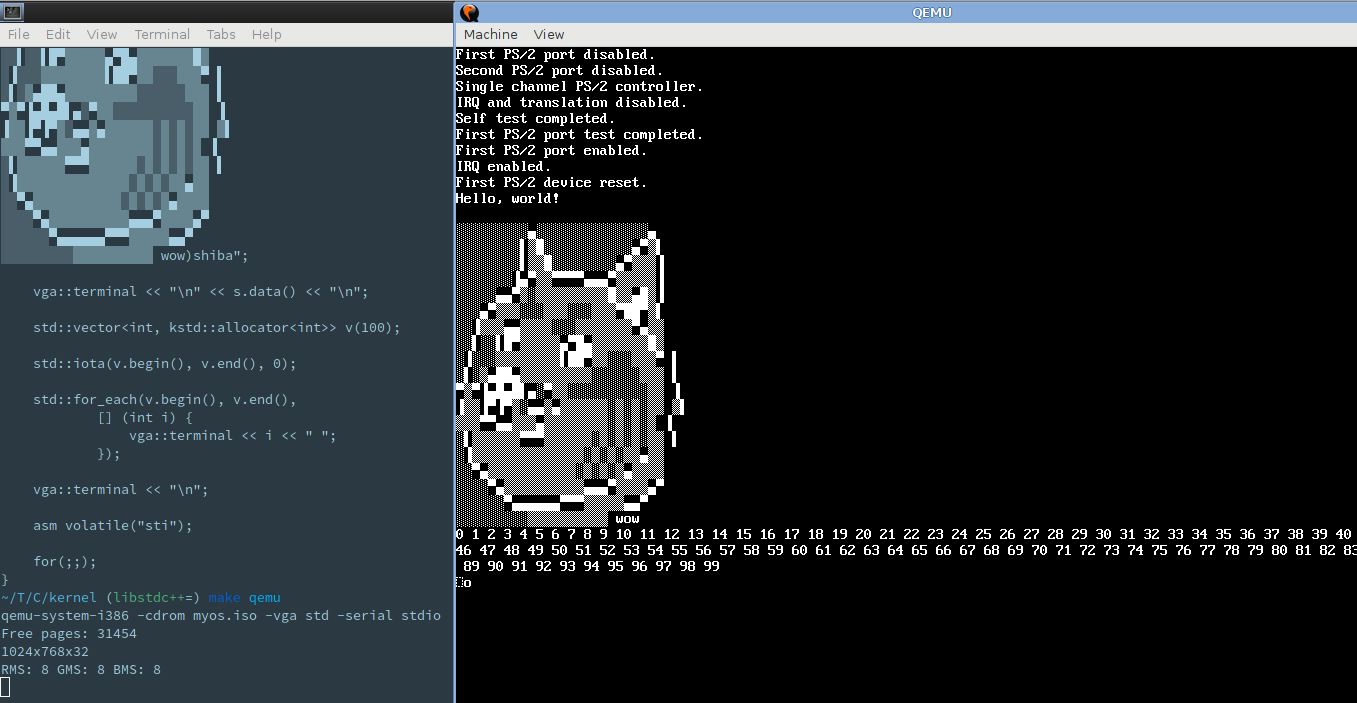Screen dimensions: 1357x703
Task: Open the terminal's View menu
Action: [102, 34]
